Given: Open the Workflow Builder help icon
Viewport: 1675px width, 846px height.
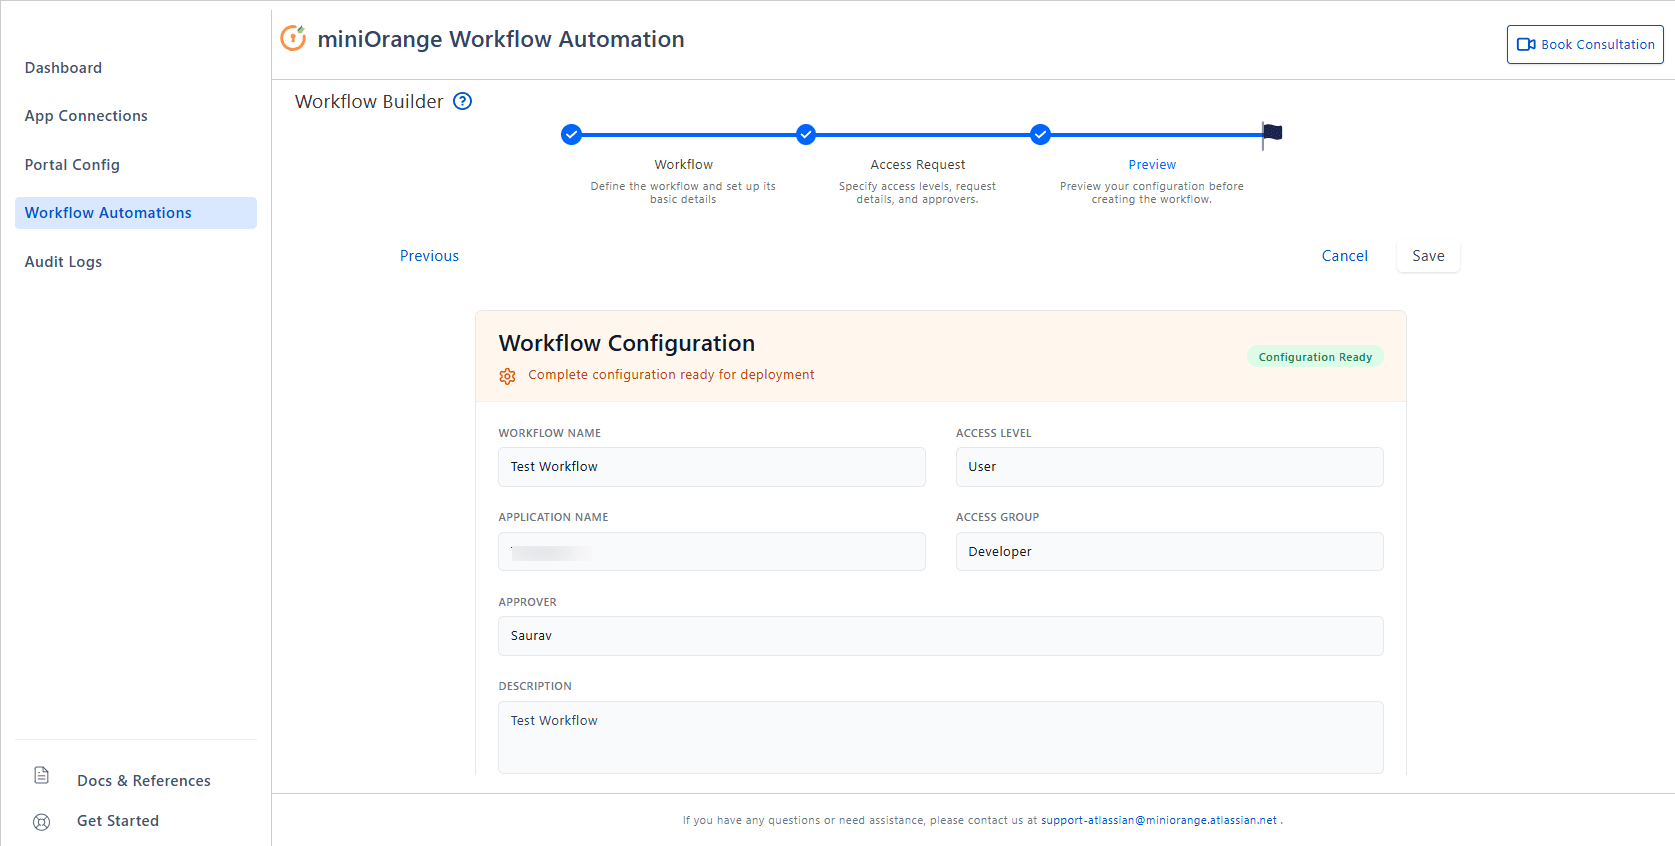Looking at the screenshot, I should pos(462,101).
